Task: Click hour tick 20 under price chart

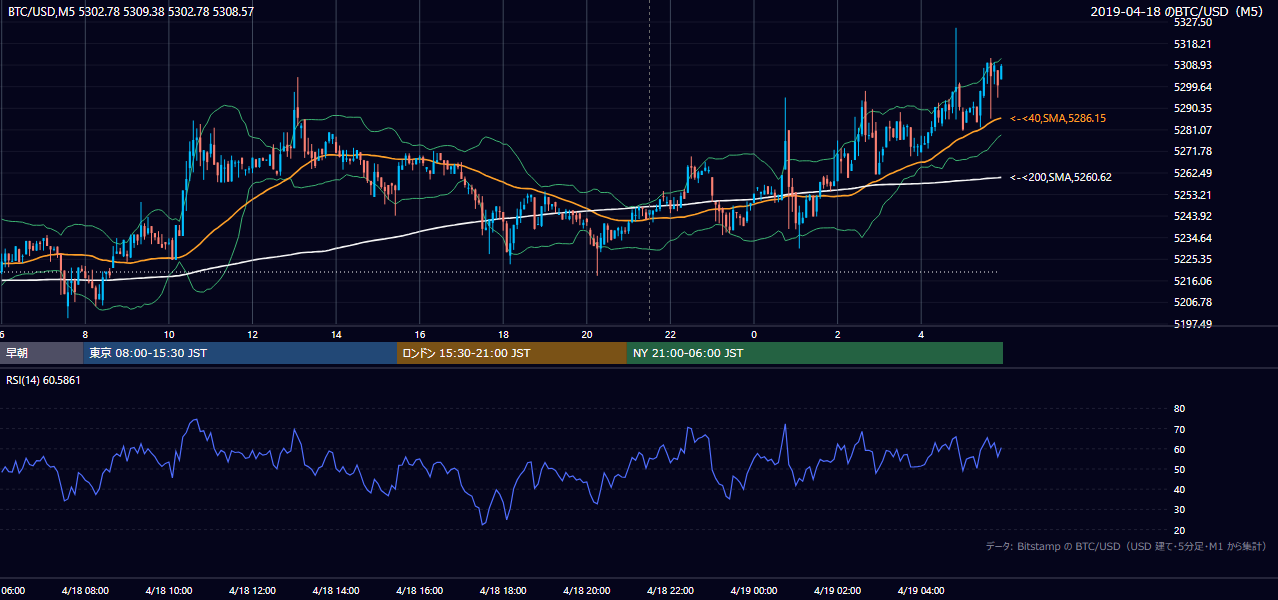Action: pyautogui.click(x=587, y=334)
